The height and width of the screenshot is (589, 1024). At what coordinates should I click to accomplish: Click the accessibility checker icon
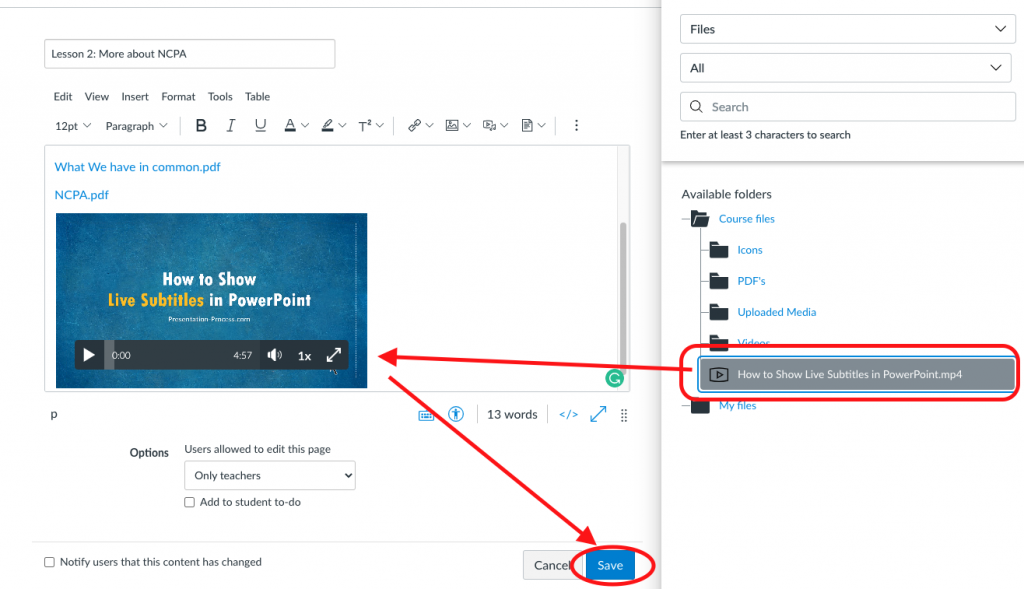click(456, 414)
